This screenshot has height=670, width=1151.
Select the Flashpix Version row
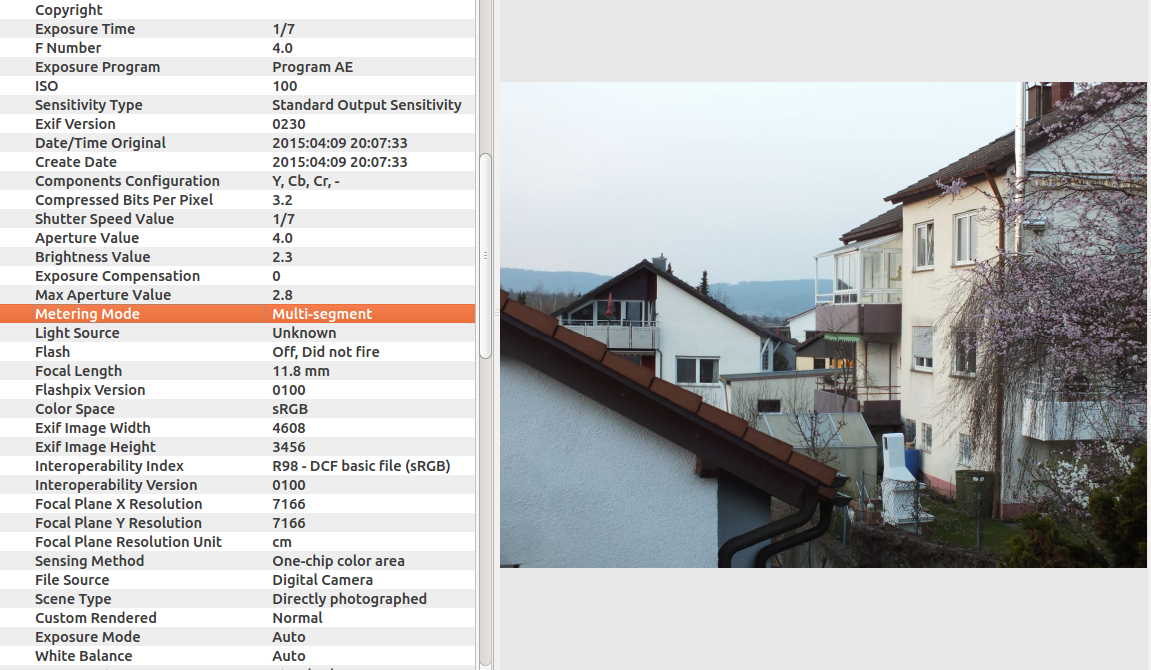click(x=238, y=390)
